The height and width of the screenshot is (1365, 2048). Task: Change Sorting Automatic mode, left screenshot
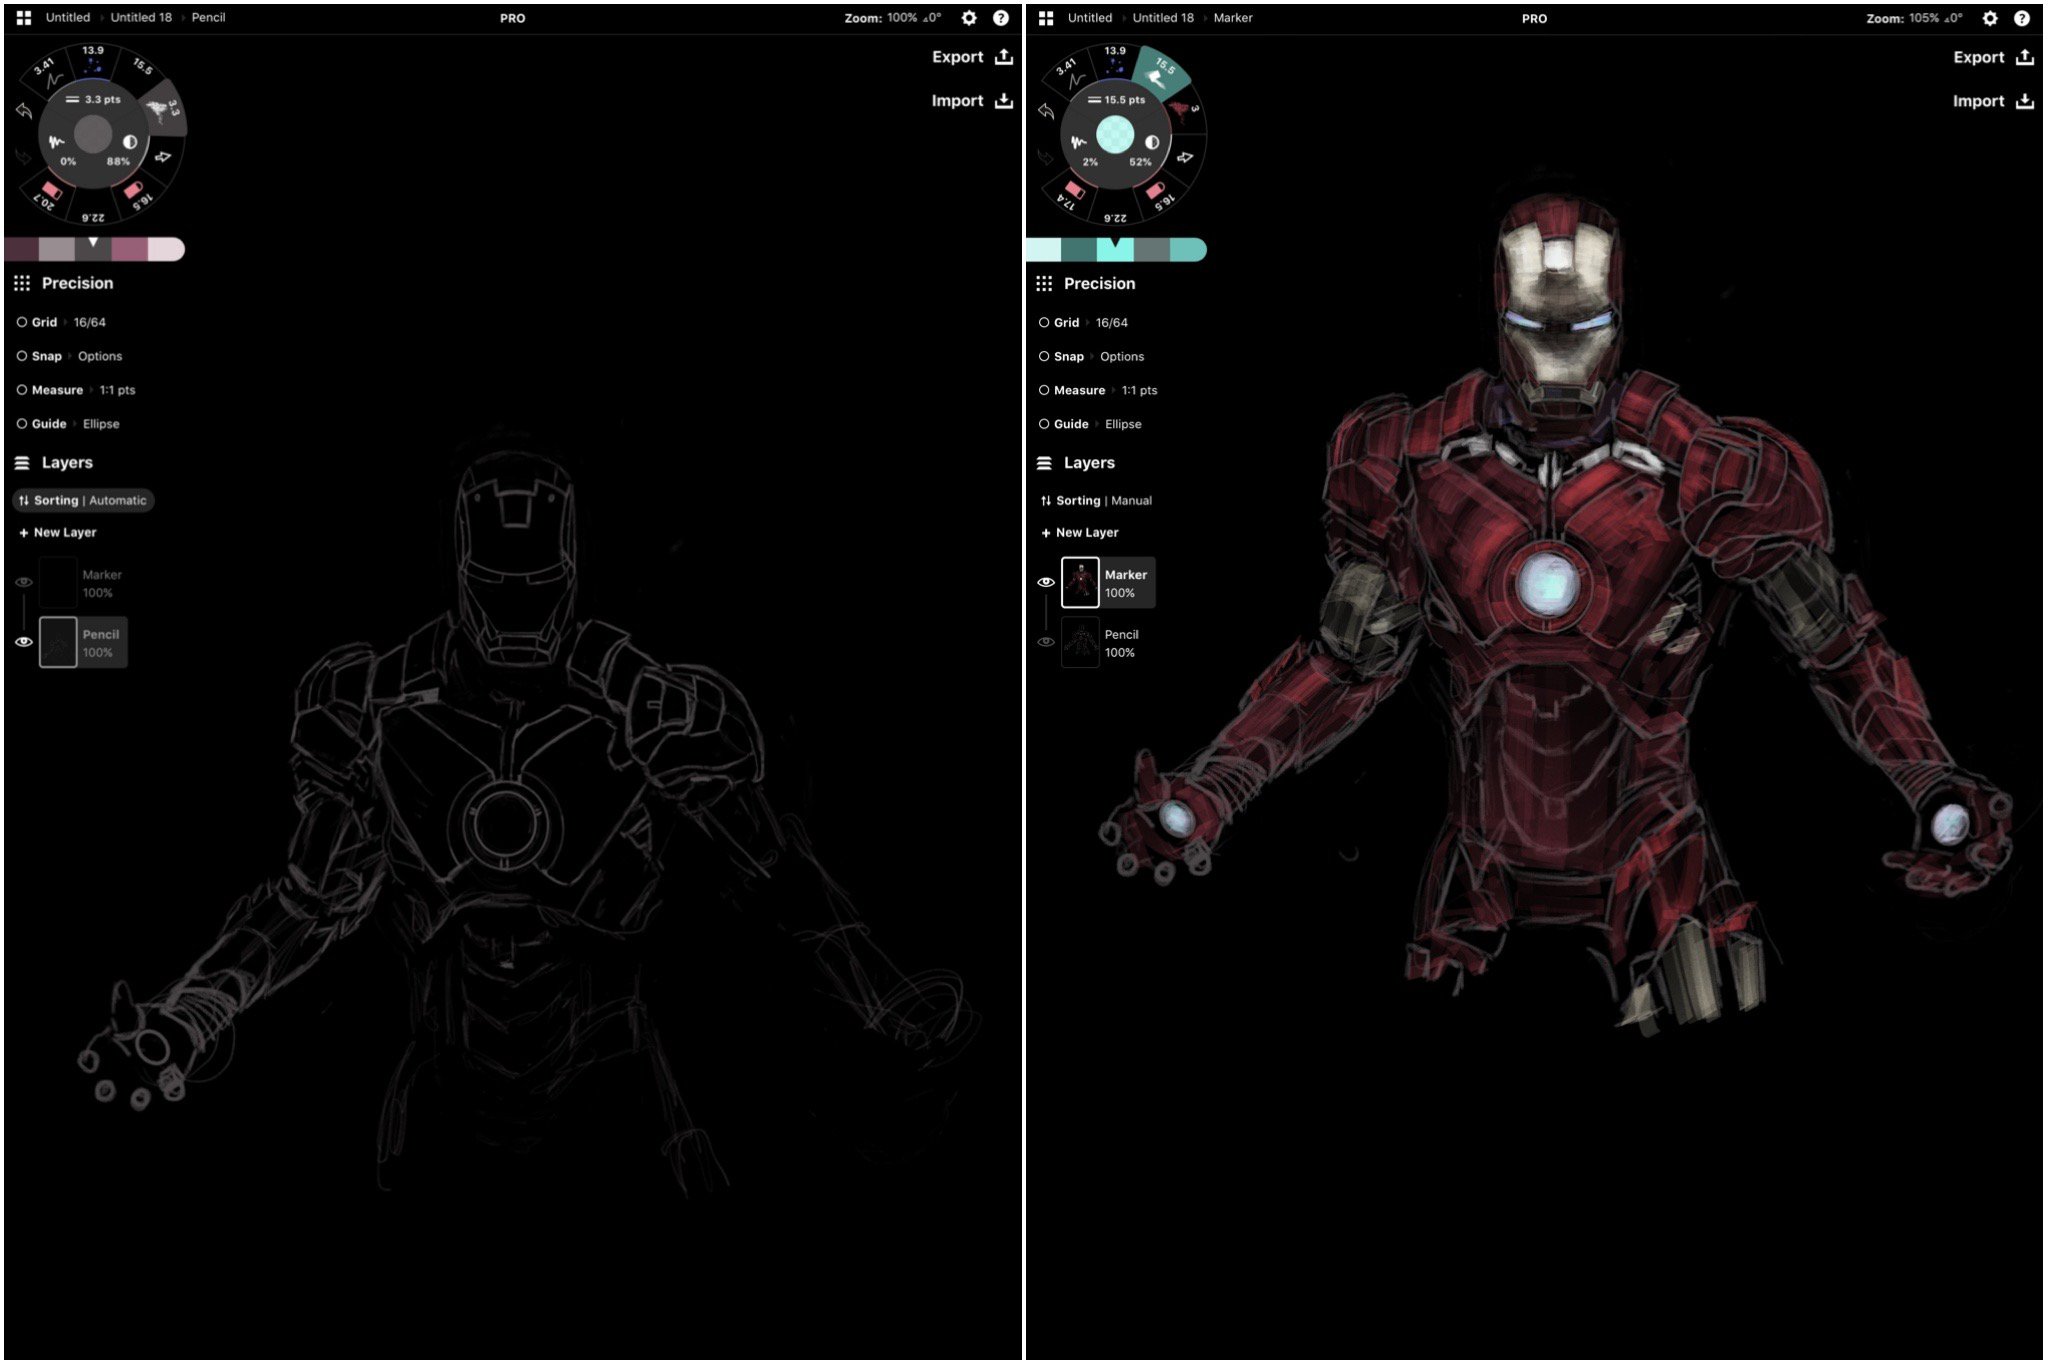pos(84,500)
